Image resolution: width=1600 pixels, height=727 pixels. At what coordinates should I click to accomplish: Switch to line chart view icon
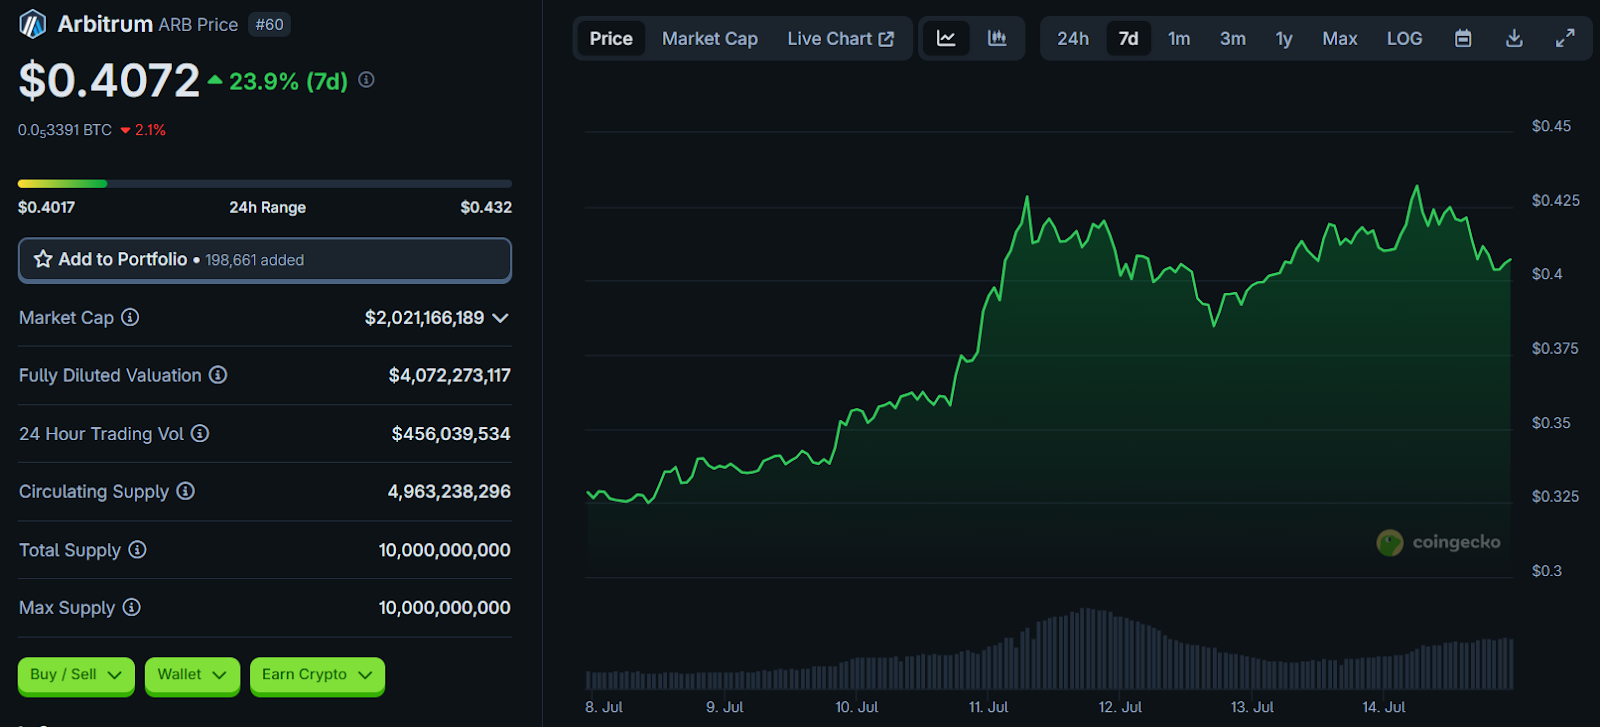pos(946,38)
